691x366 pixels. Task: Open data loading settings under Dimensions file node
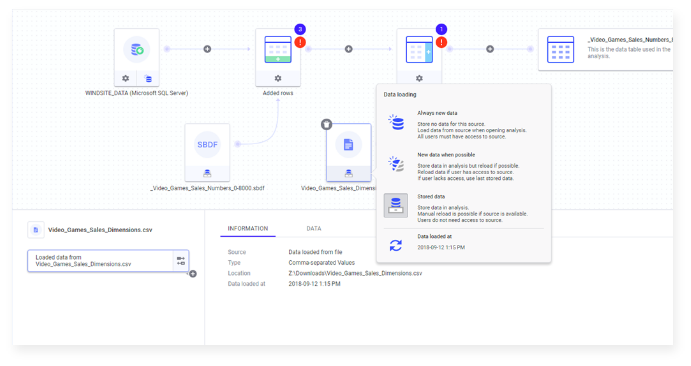[x=349, y=174]
